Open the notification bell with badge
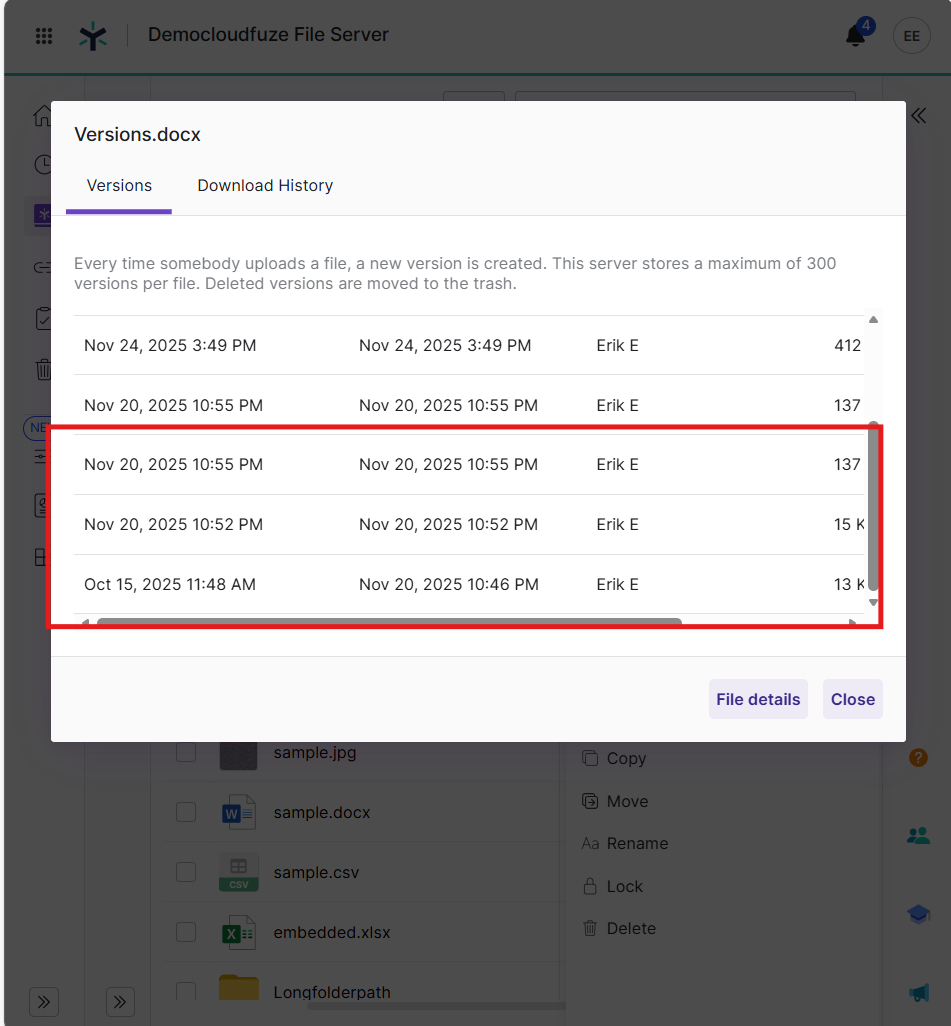The image size is (951, 1026). [856, 36]
